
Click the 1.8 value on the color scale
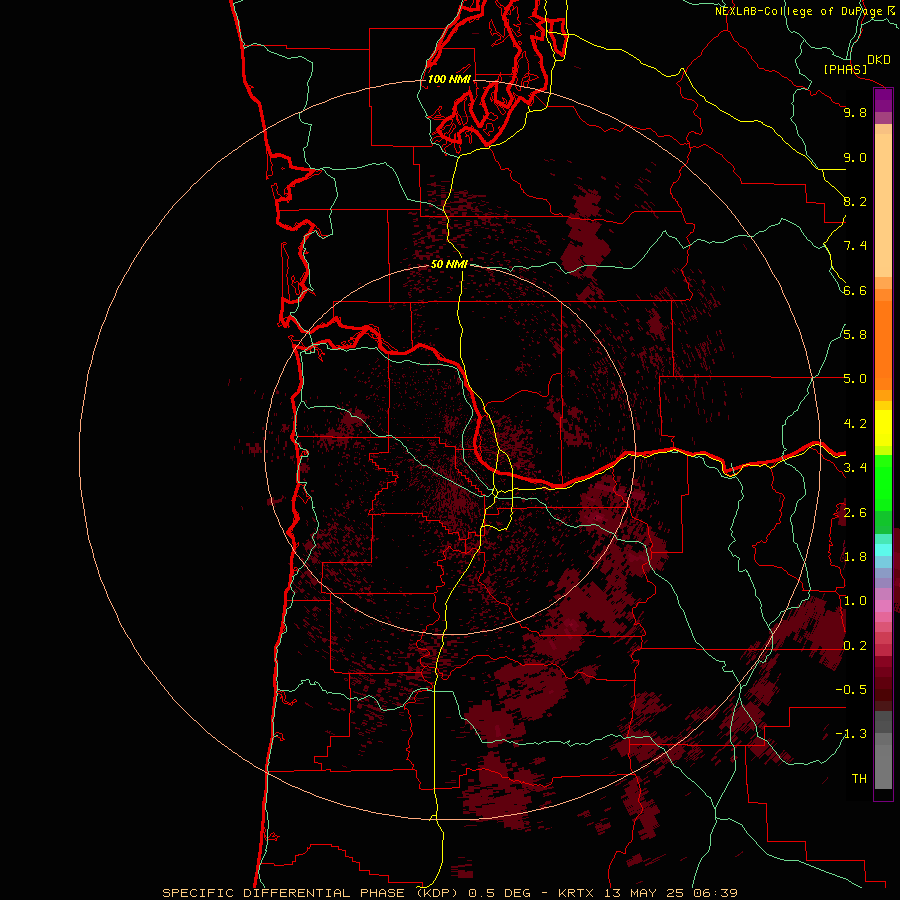tap(855, 557)
